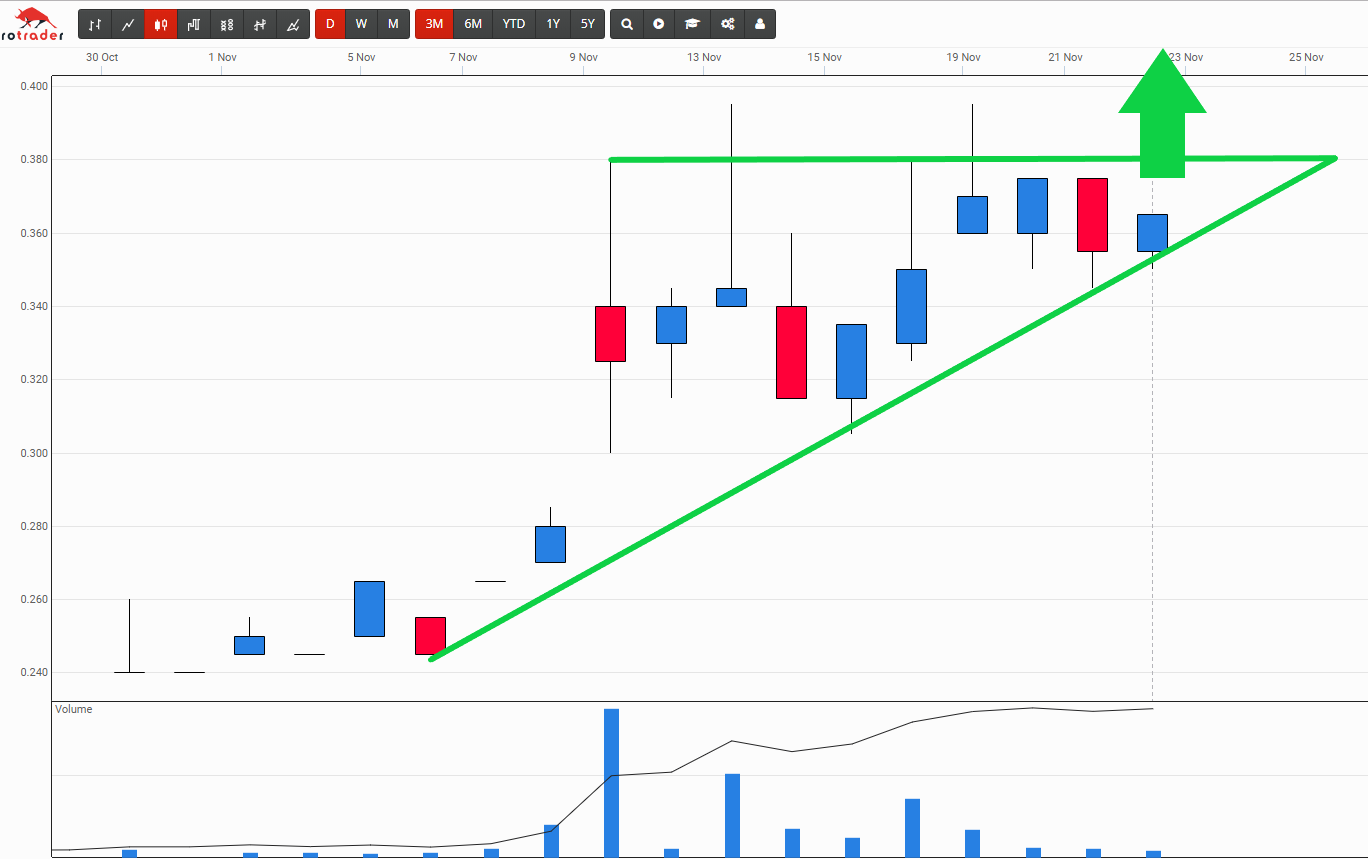Select the candlestick chart type

click(x=161, y=24)
